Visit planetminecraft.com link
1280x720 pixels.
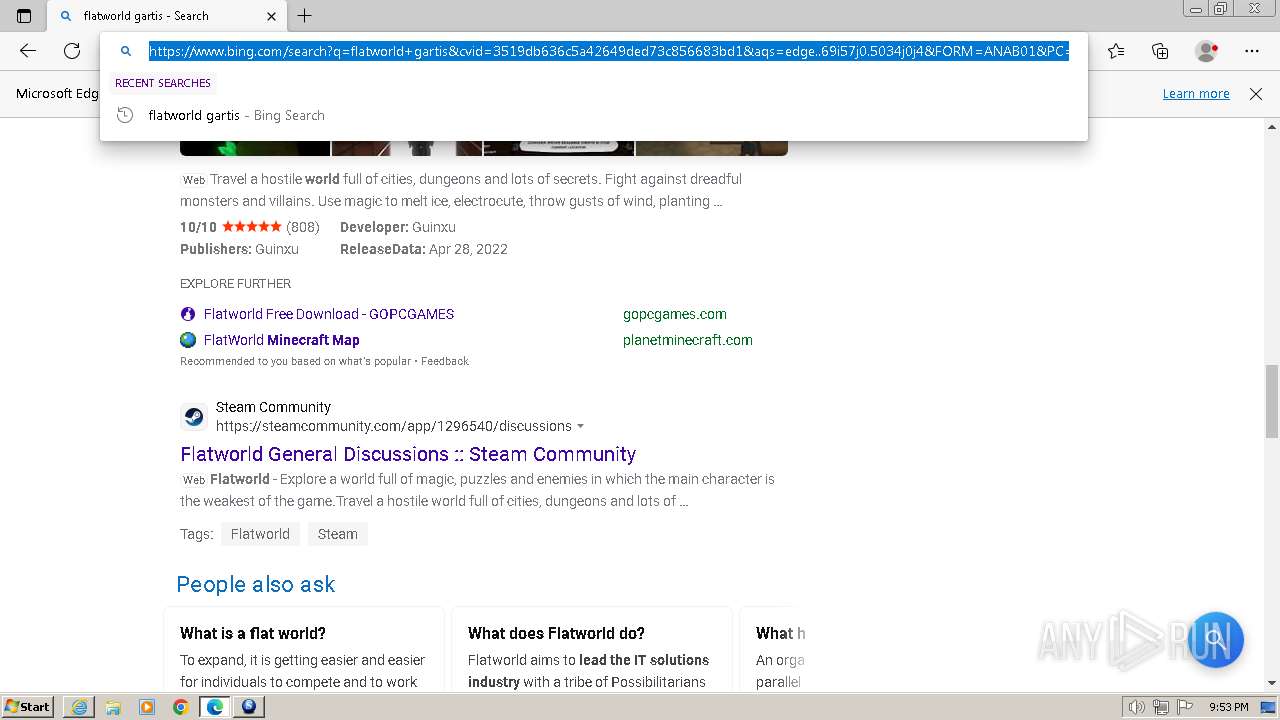(688, 340)
